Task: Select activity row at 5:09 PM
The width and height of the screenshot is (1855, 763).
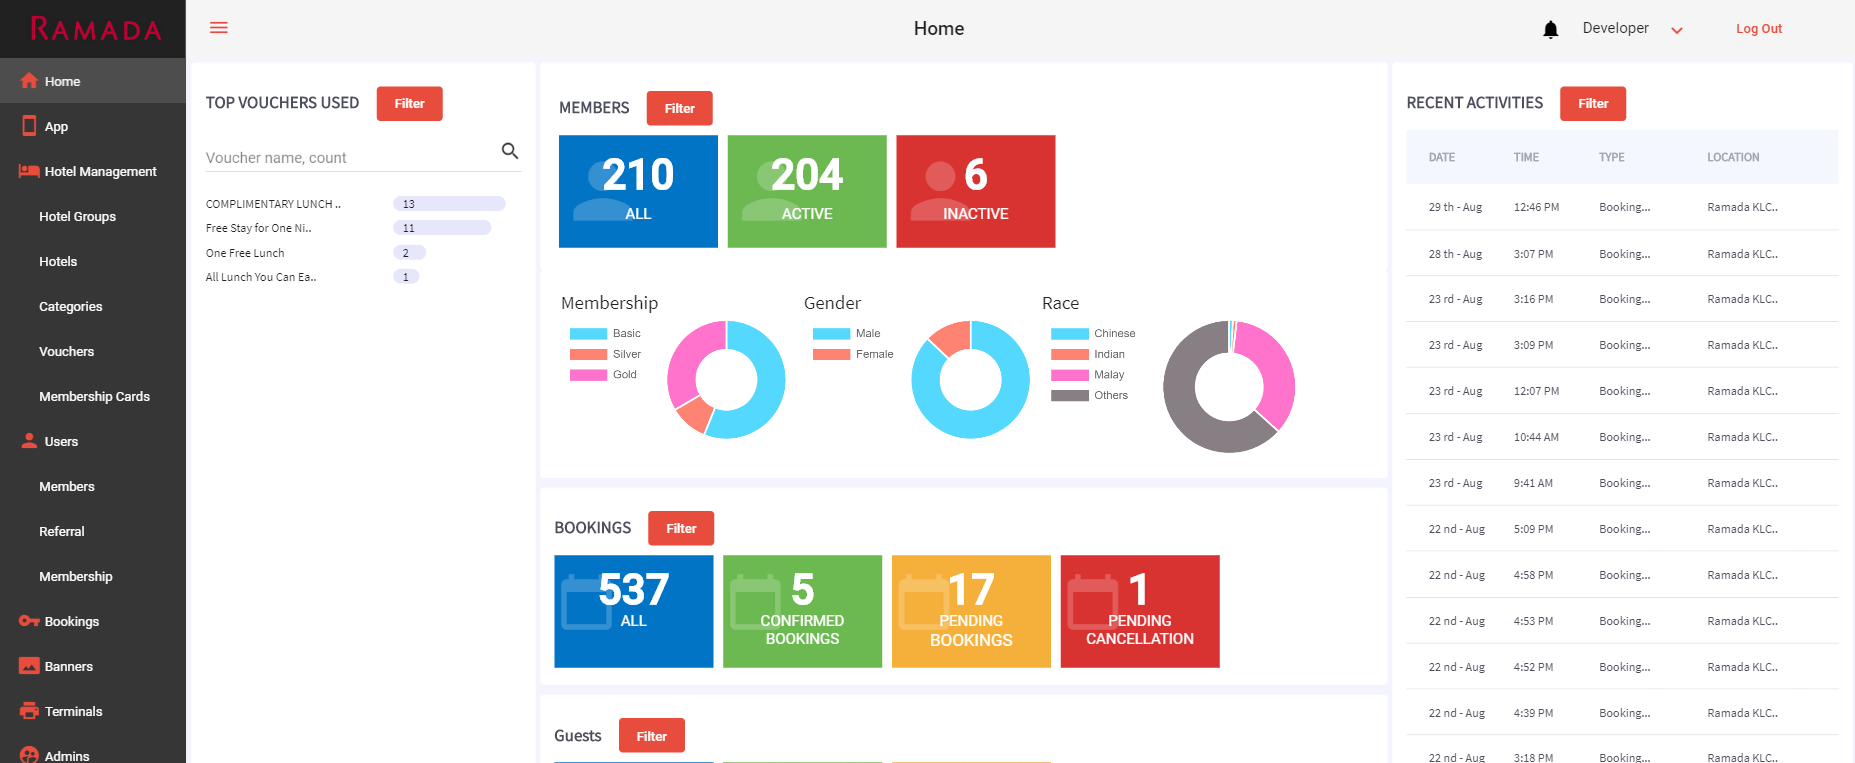Action: pyautogui.click(x=1622, y=529)
